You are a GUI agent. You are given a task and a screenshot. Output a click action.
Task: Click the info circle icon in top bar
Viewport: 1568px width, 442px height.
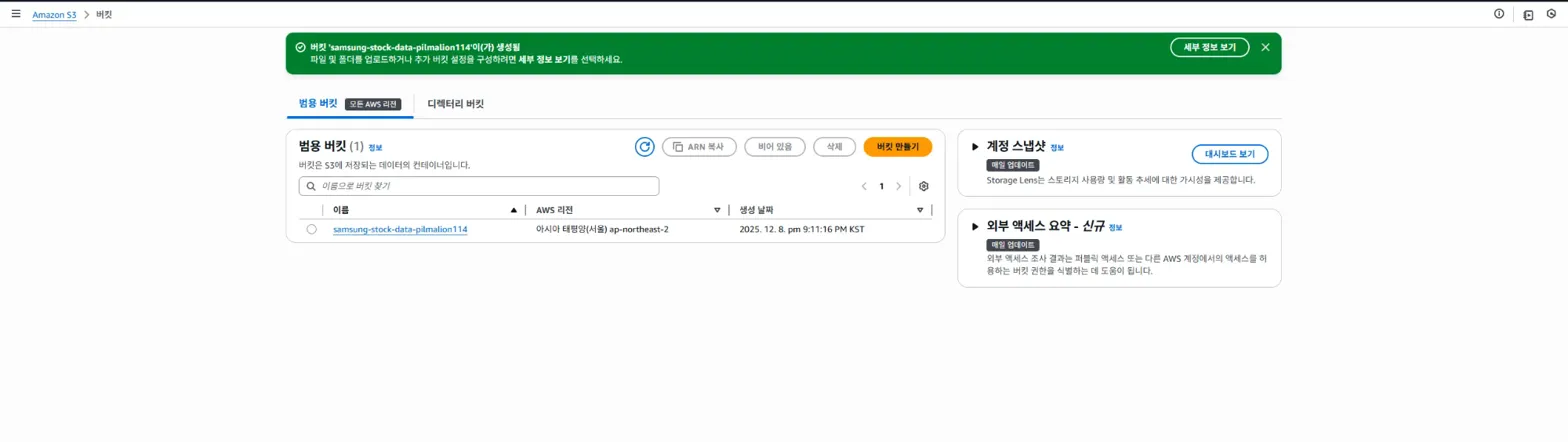click(1498, 14)
